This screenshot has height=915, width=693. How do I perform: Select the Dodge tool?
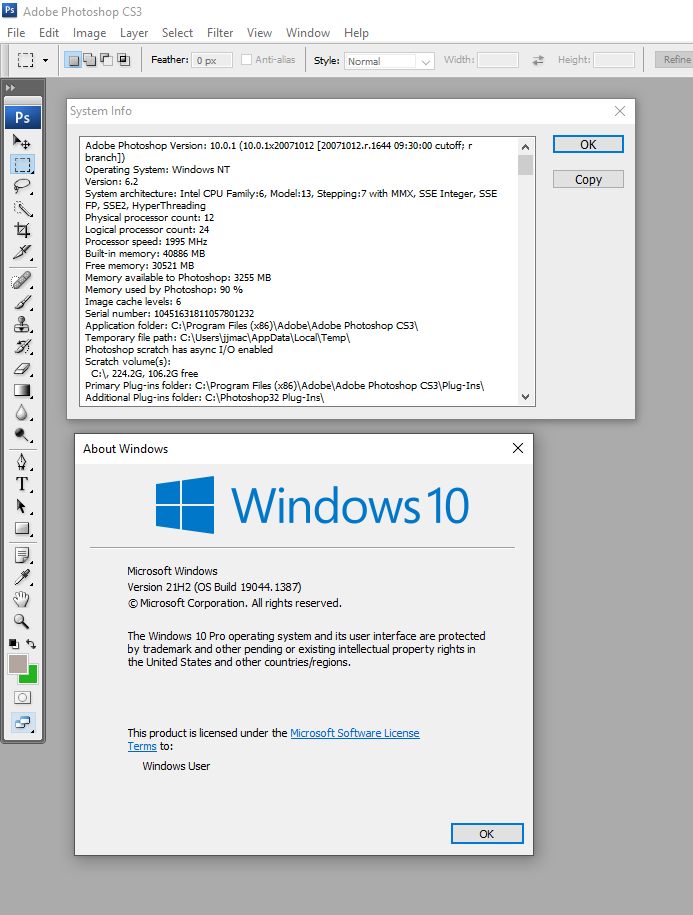point(22,435)
